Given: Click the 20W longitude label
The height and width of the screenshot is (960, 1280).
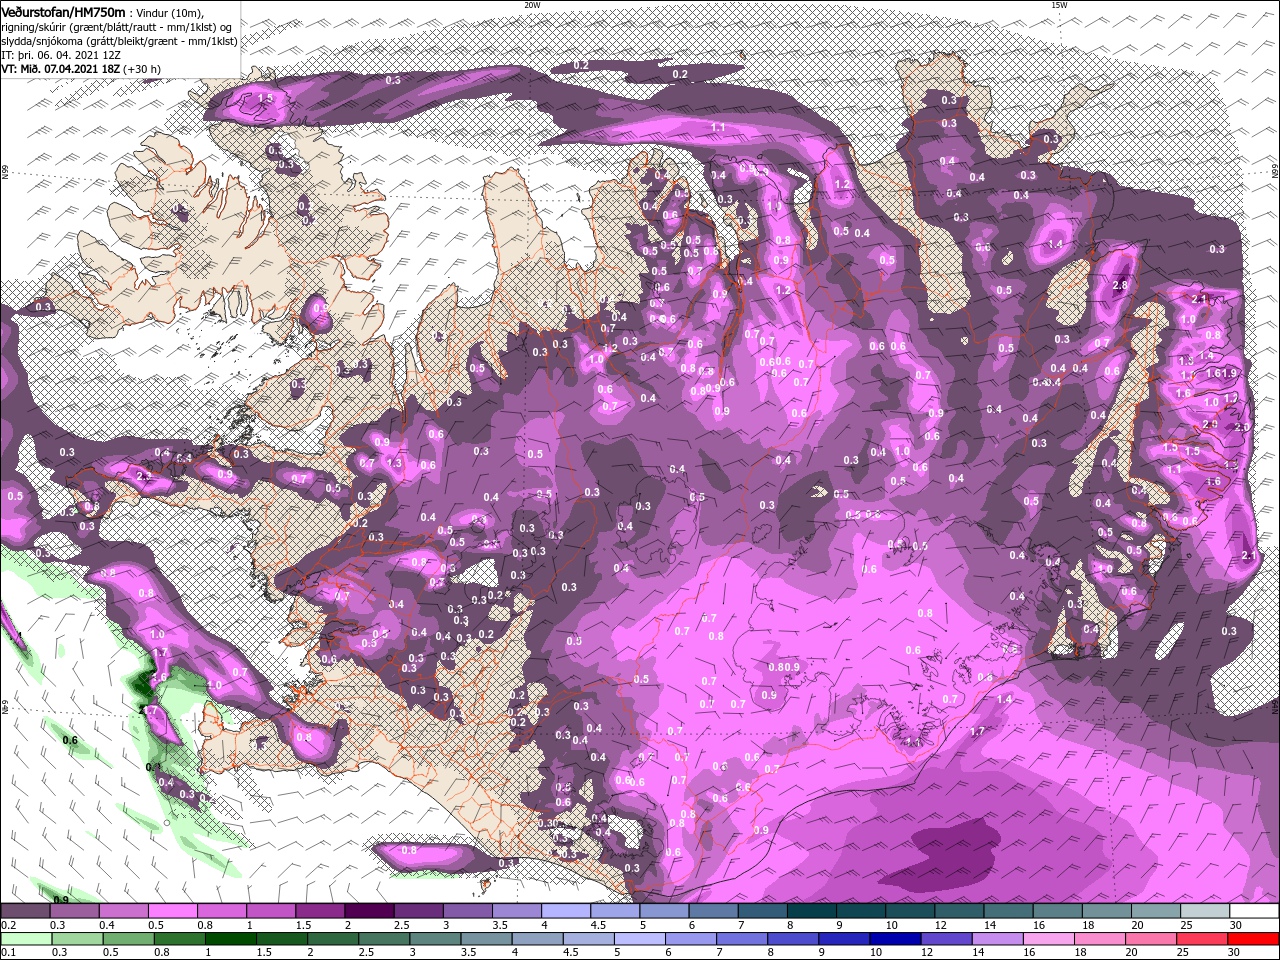Looking at the screenshot, I should 532,5.
